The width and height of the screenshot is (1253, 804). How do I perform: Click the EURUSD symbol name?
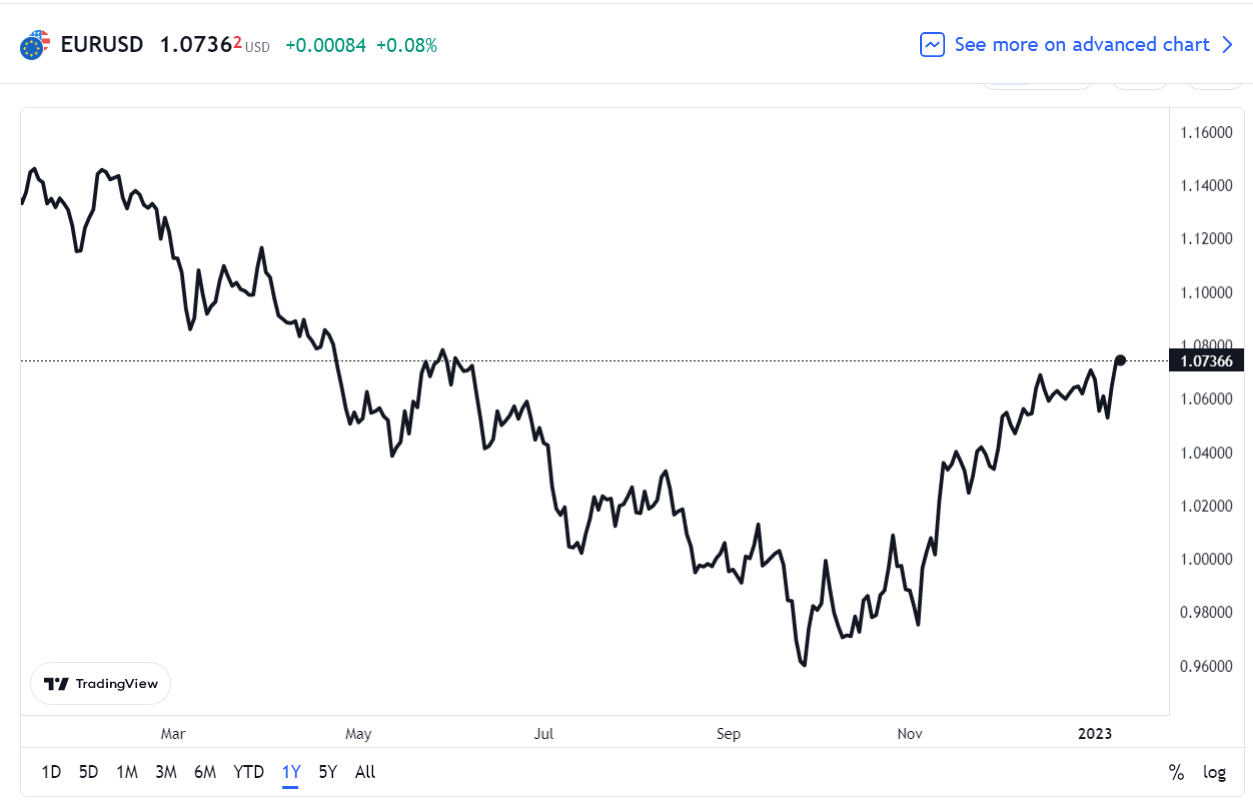(102, 45)
